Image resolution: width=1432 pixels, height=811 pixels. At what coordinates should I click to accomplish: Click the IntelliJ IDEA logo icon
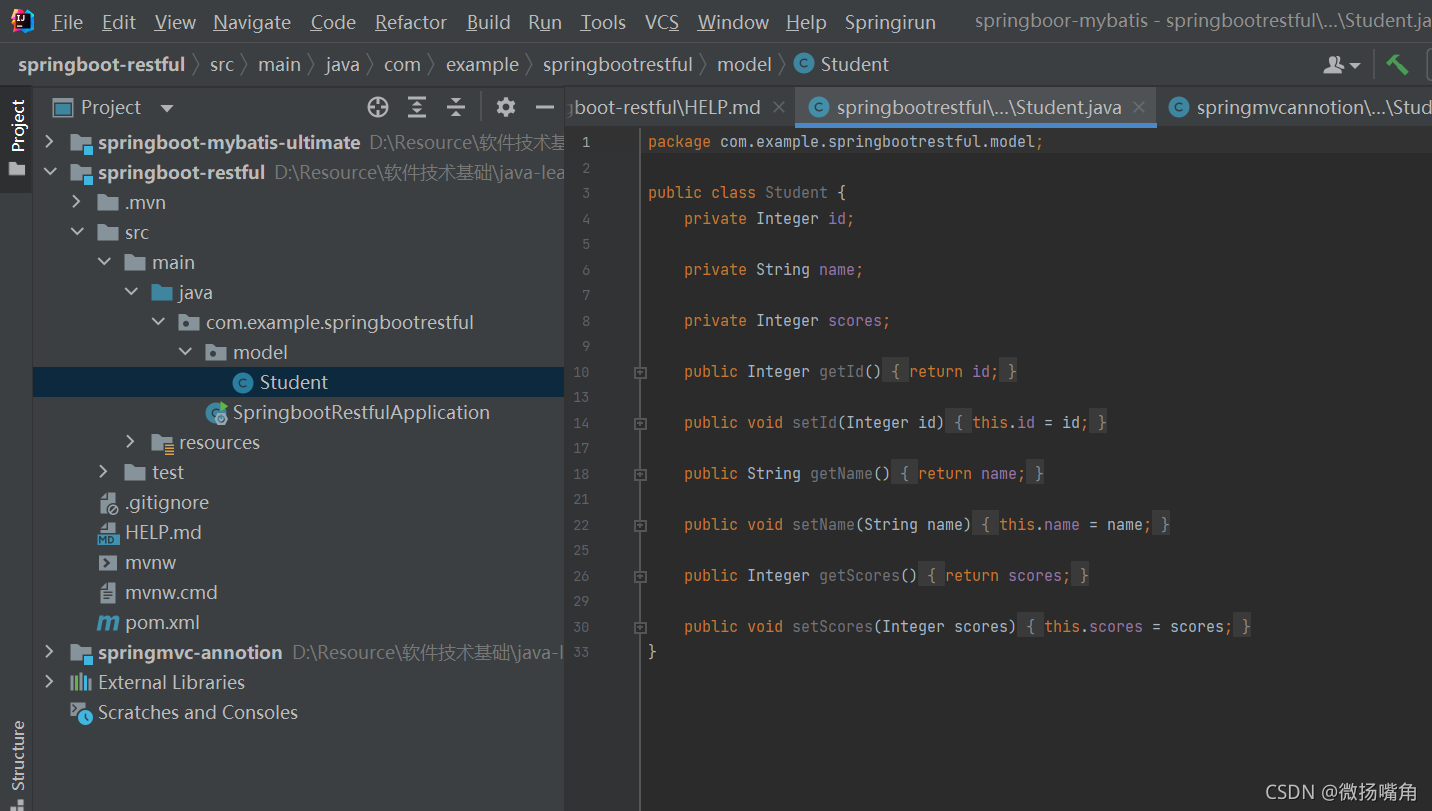22,21
